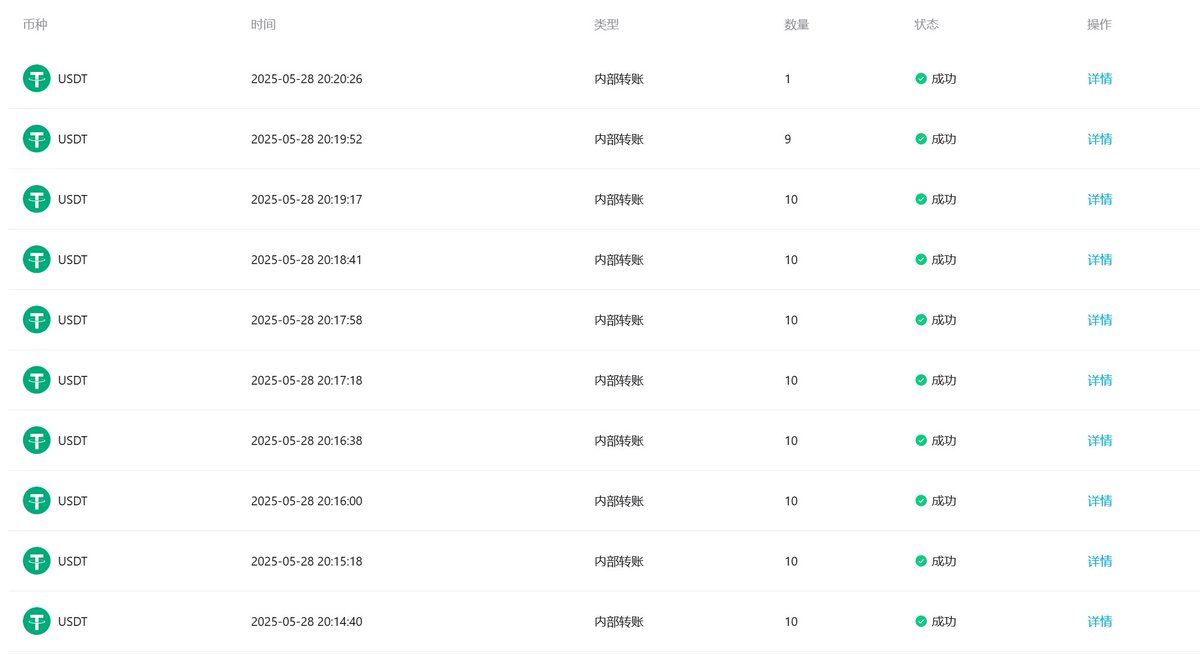Viewport: 1200px width, 654px height.
Task: Click the 成功 status text in the 20:15:18 row
Action: pos(944,561)
